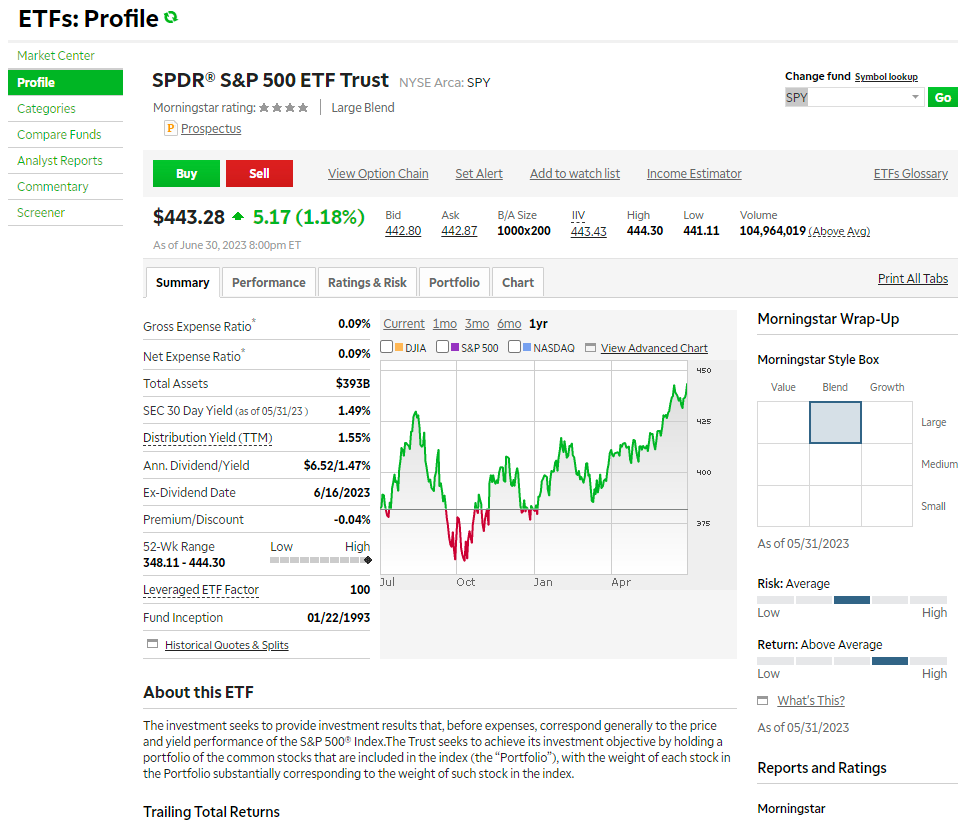Image resolution: width=973 pixels, height=823 pixels.
Task: Switch to the Ratings & Risk tab
Action: 367,282
